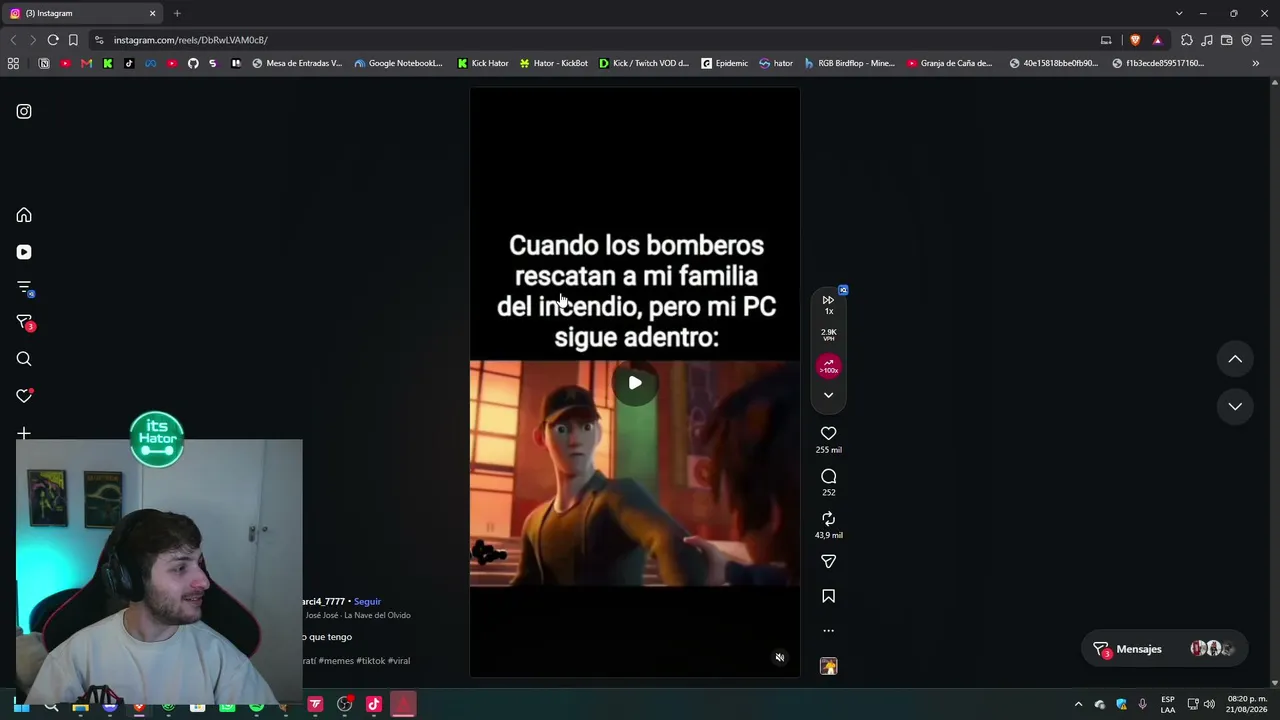Open the Epidemic bookmark

pyautogui.click(x=724, y=63)
